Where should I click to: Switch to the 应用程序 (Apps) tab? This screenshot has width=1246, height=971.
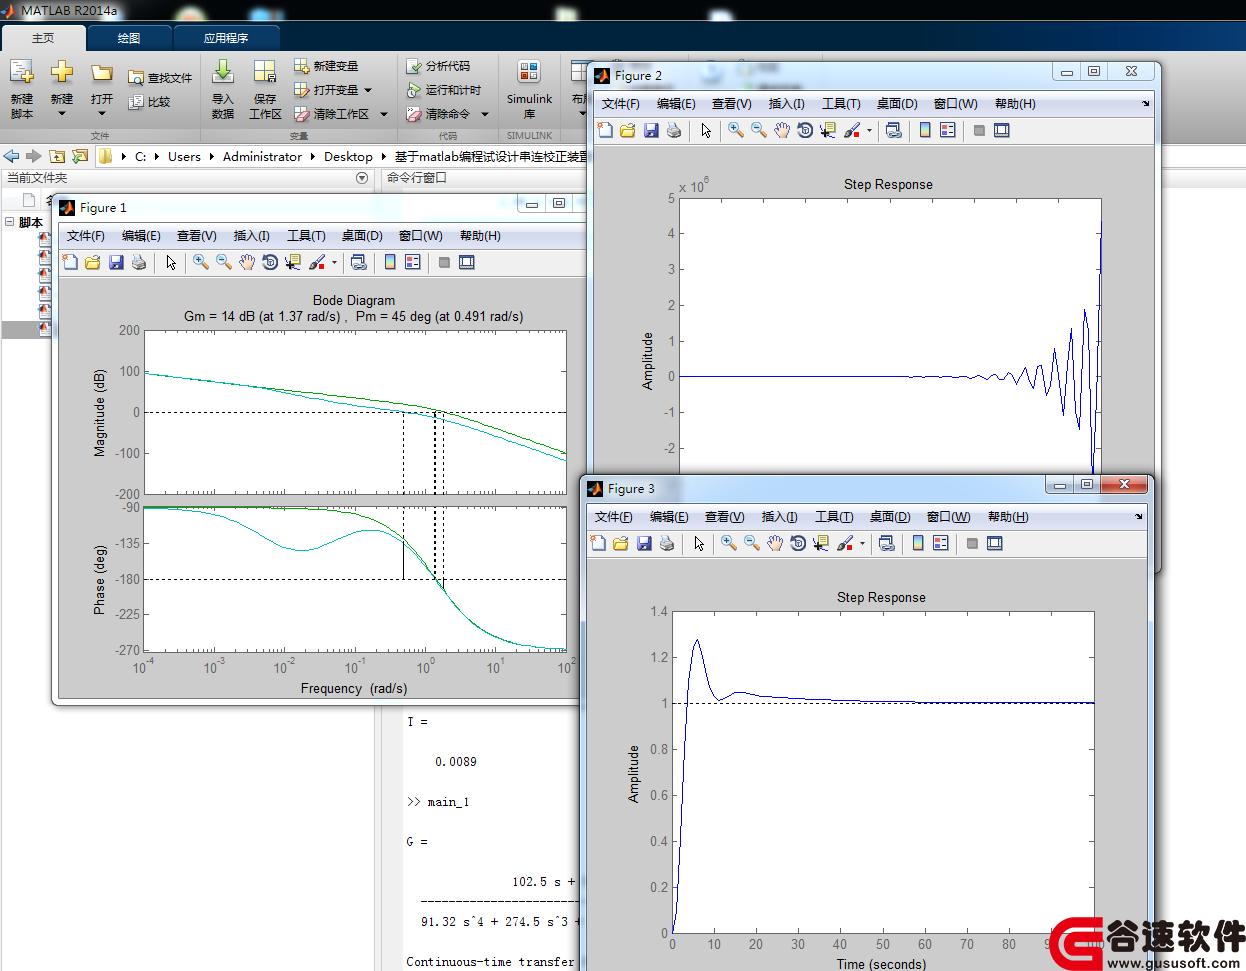pos(226,38)
